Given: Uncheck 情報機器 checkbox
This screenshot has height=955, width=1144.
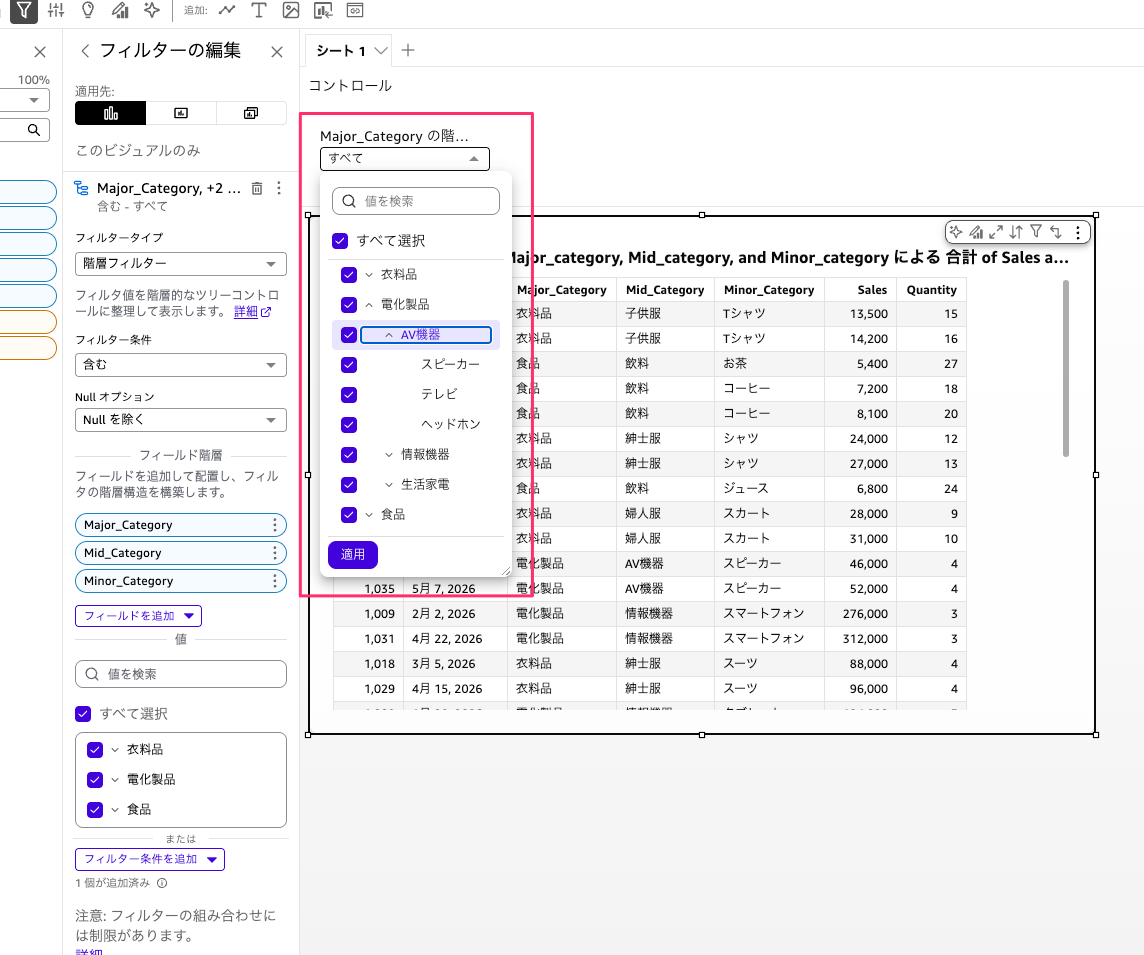Looking at the screenshot, I should (x=349, y=455).
